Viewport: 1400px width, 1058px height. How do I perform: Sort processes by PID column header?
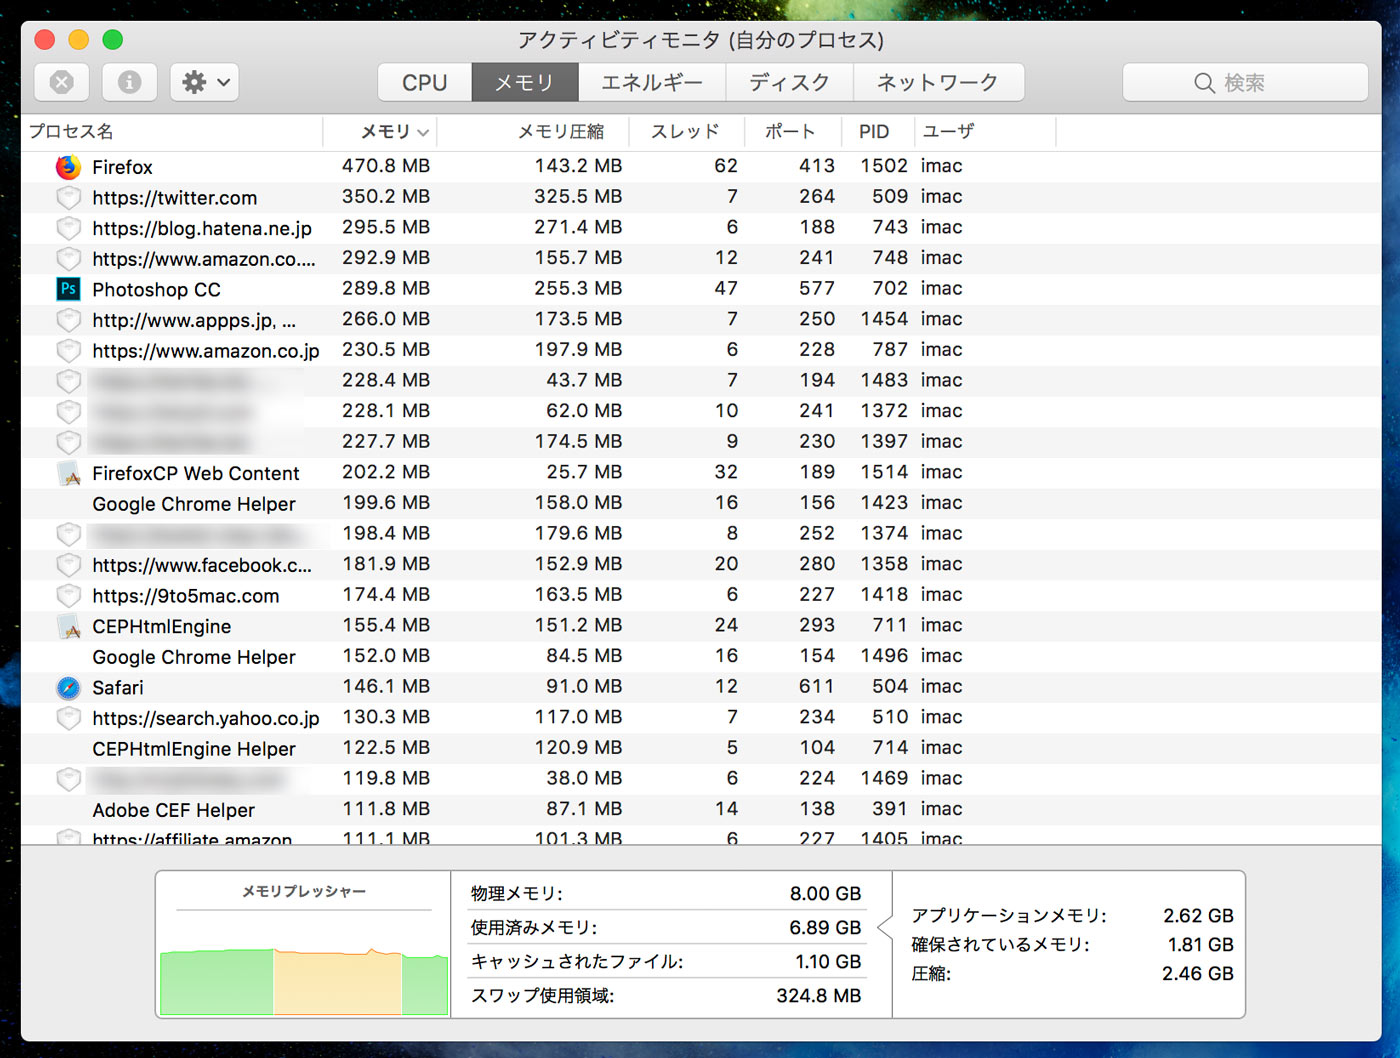click(x=876, y=132)
